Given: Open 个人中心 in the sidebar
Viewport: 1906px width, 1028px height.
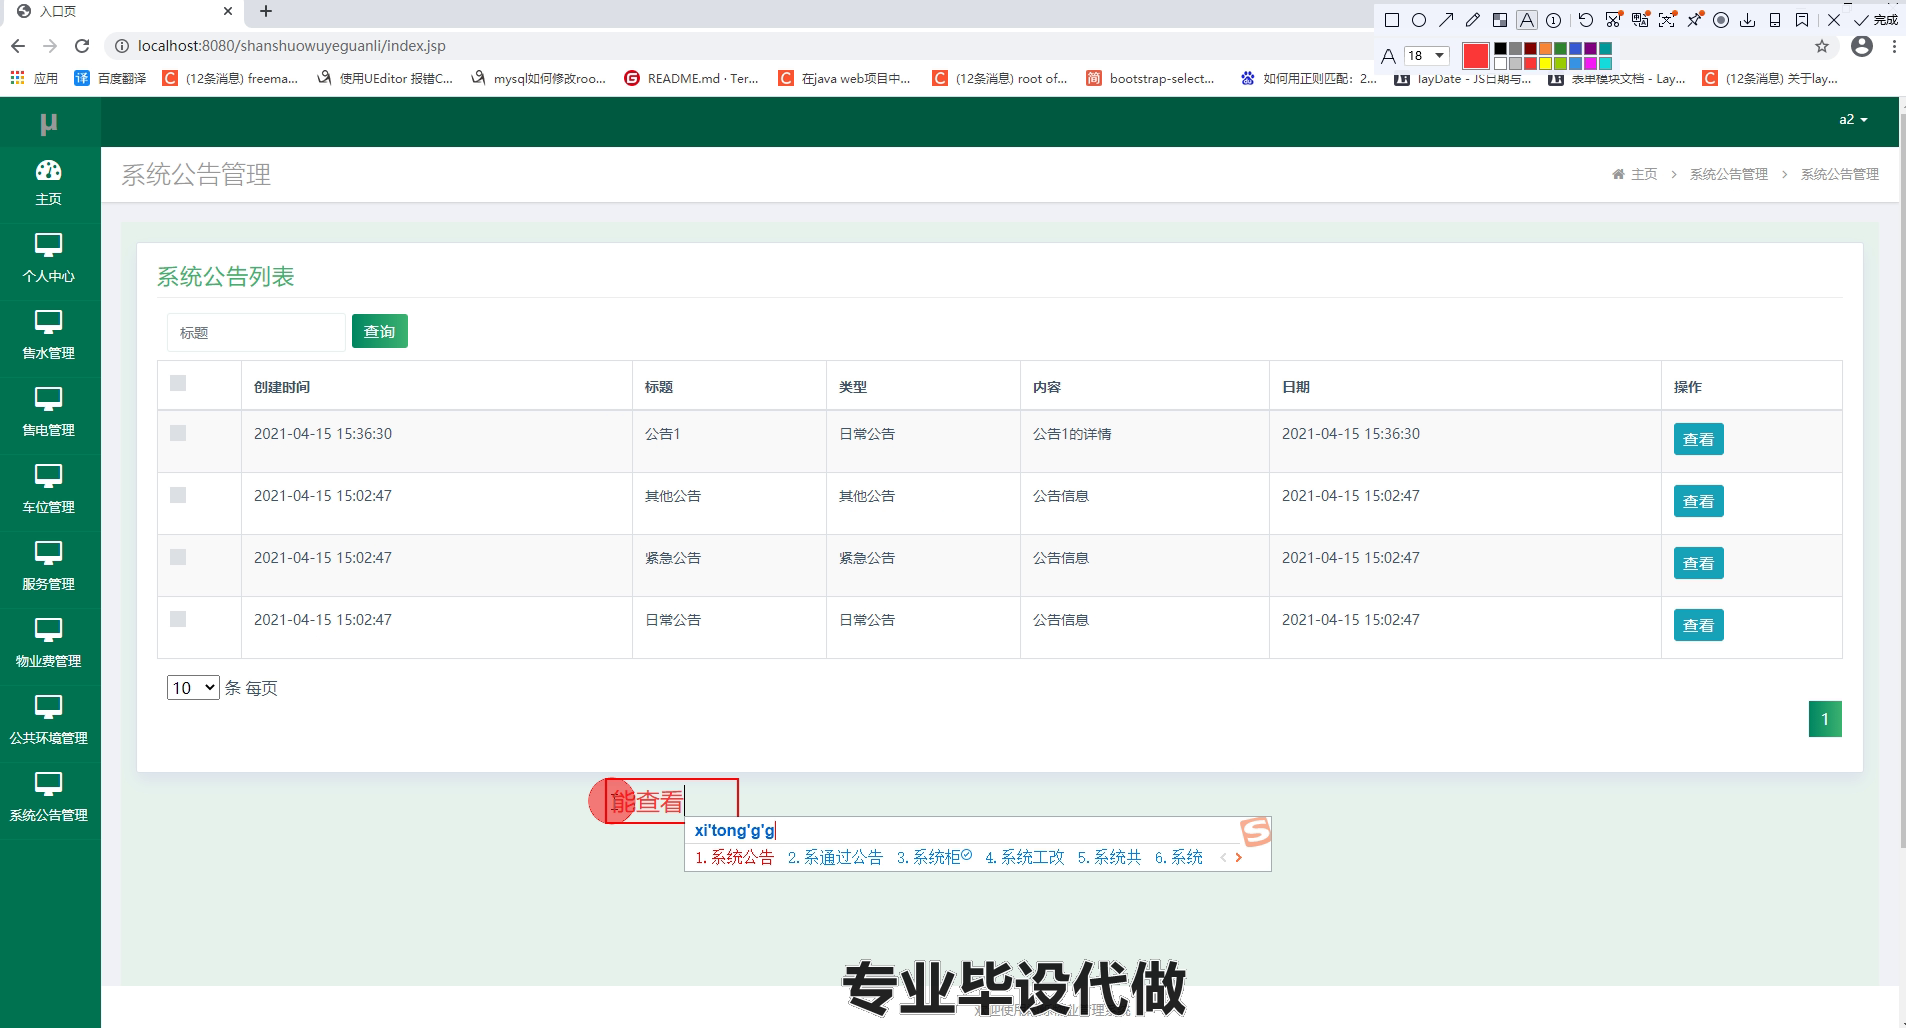Looking at the screenshot, I should click(x=49, y=260).
